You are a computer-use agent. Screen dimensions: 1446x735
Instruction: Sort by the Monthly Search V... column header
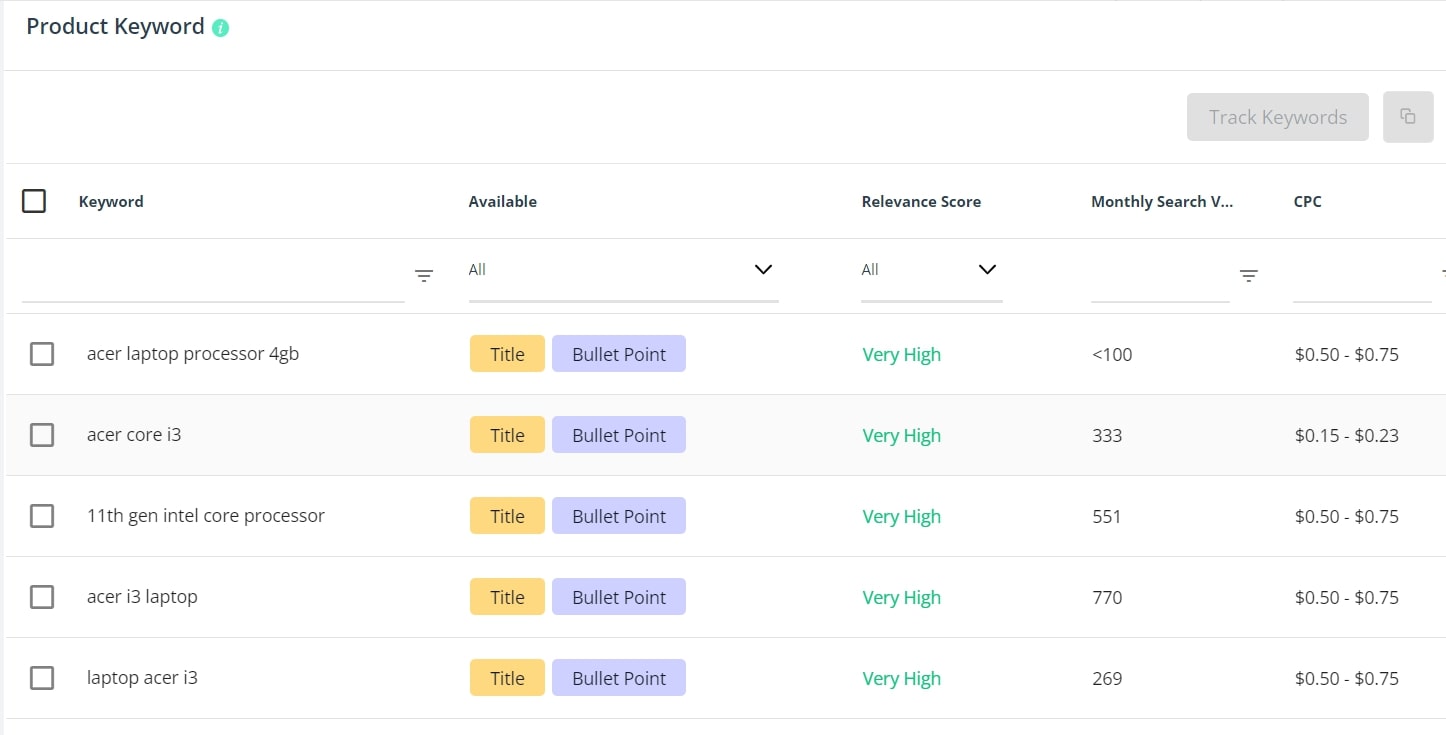[1162, 201]
